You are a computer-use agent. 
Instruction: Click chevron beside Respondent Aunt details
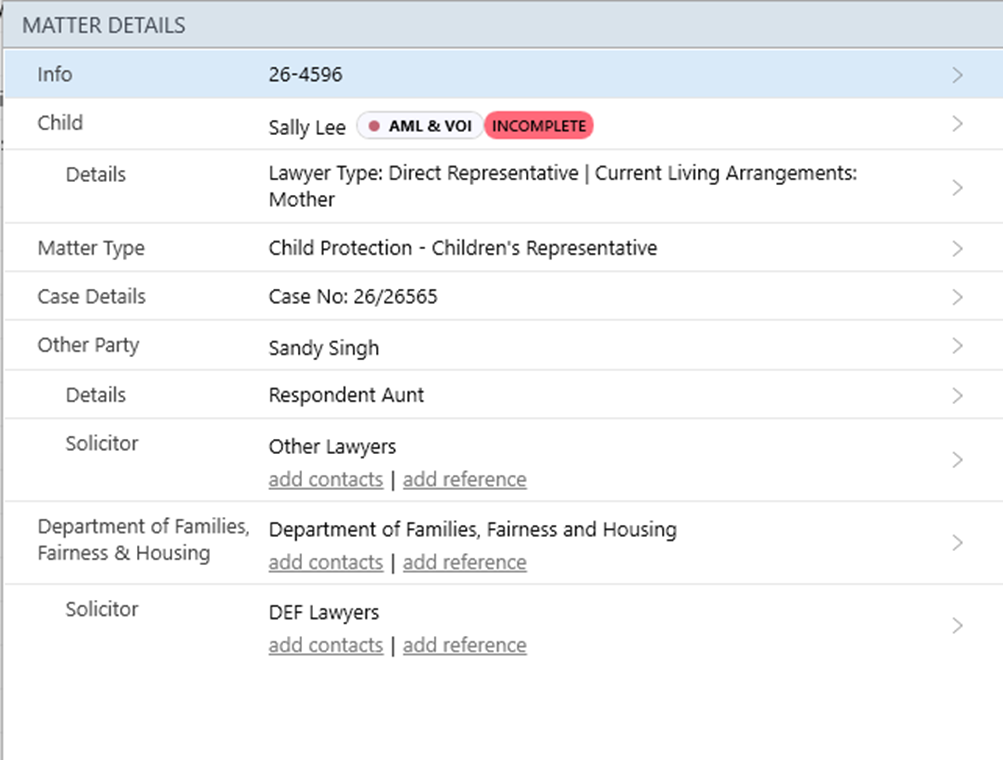click(x=957, y=396)
